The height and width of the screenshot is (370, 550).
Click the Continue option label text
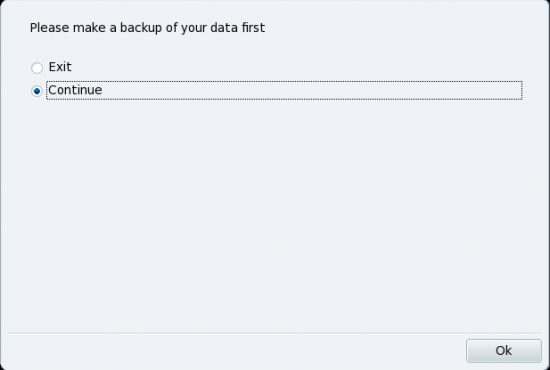coord(75,90)
